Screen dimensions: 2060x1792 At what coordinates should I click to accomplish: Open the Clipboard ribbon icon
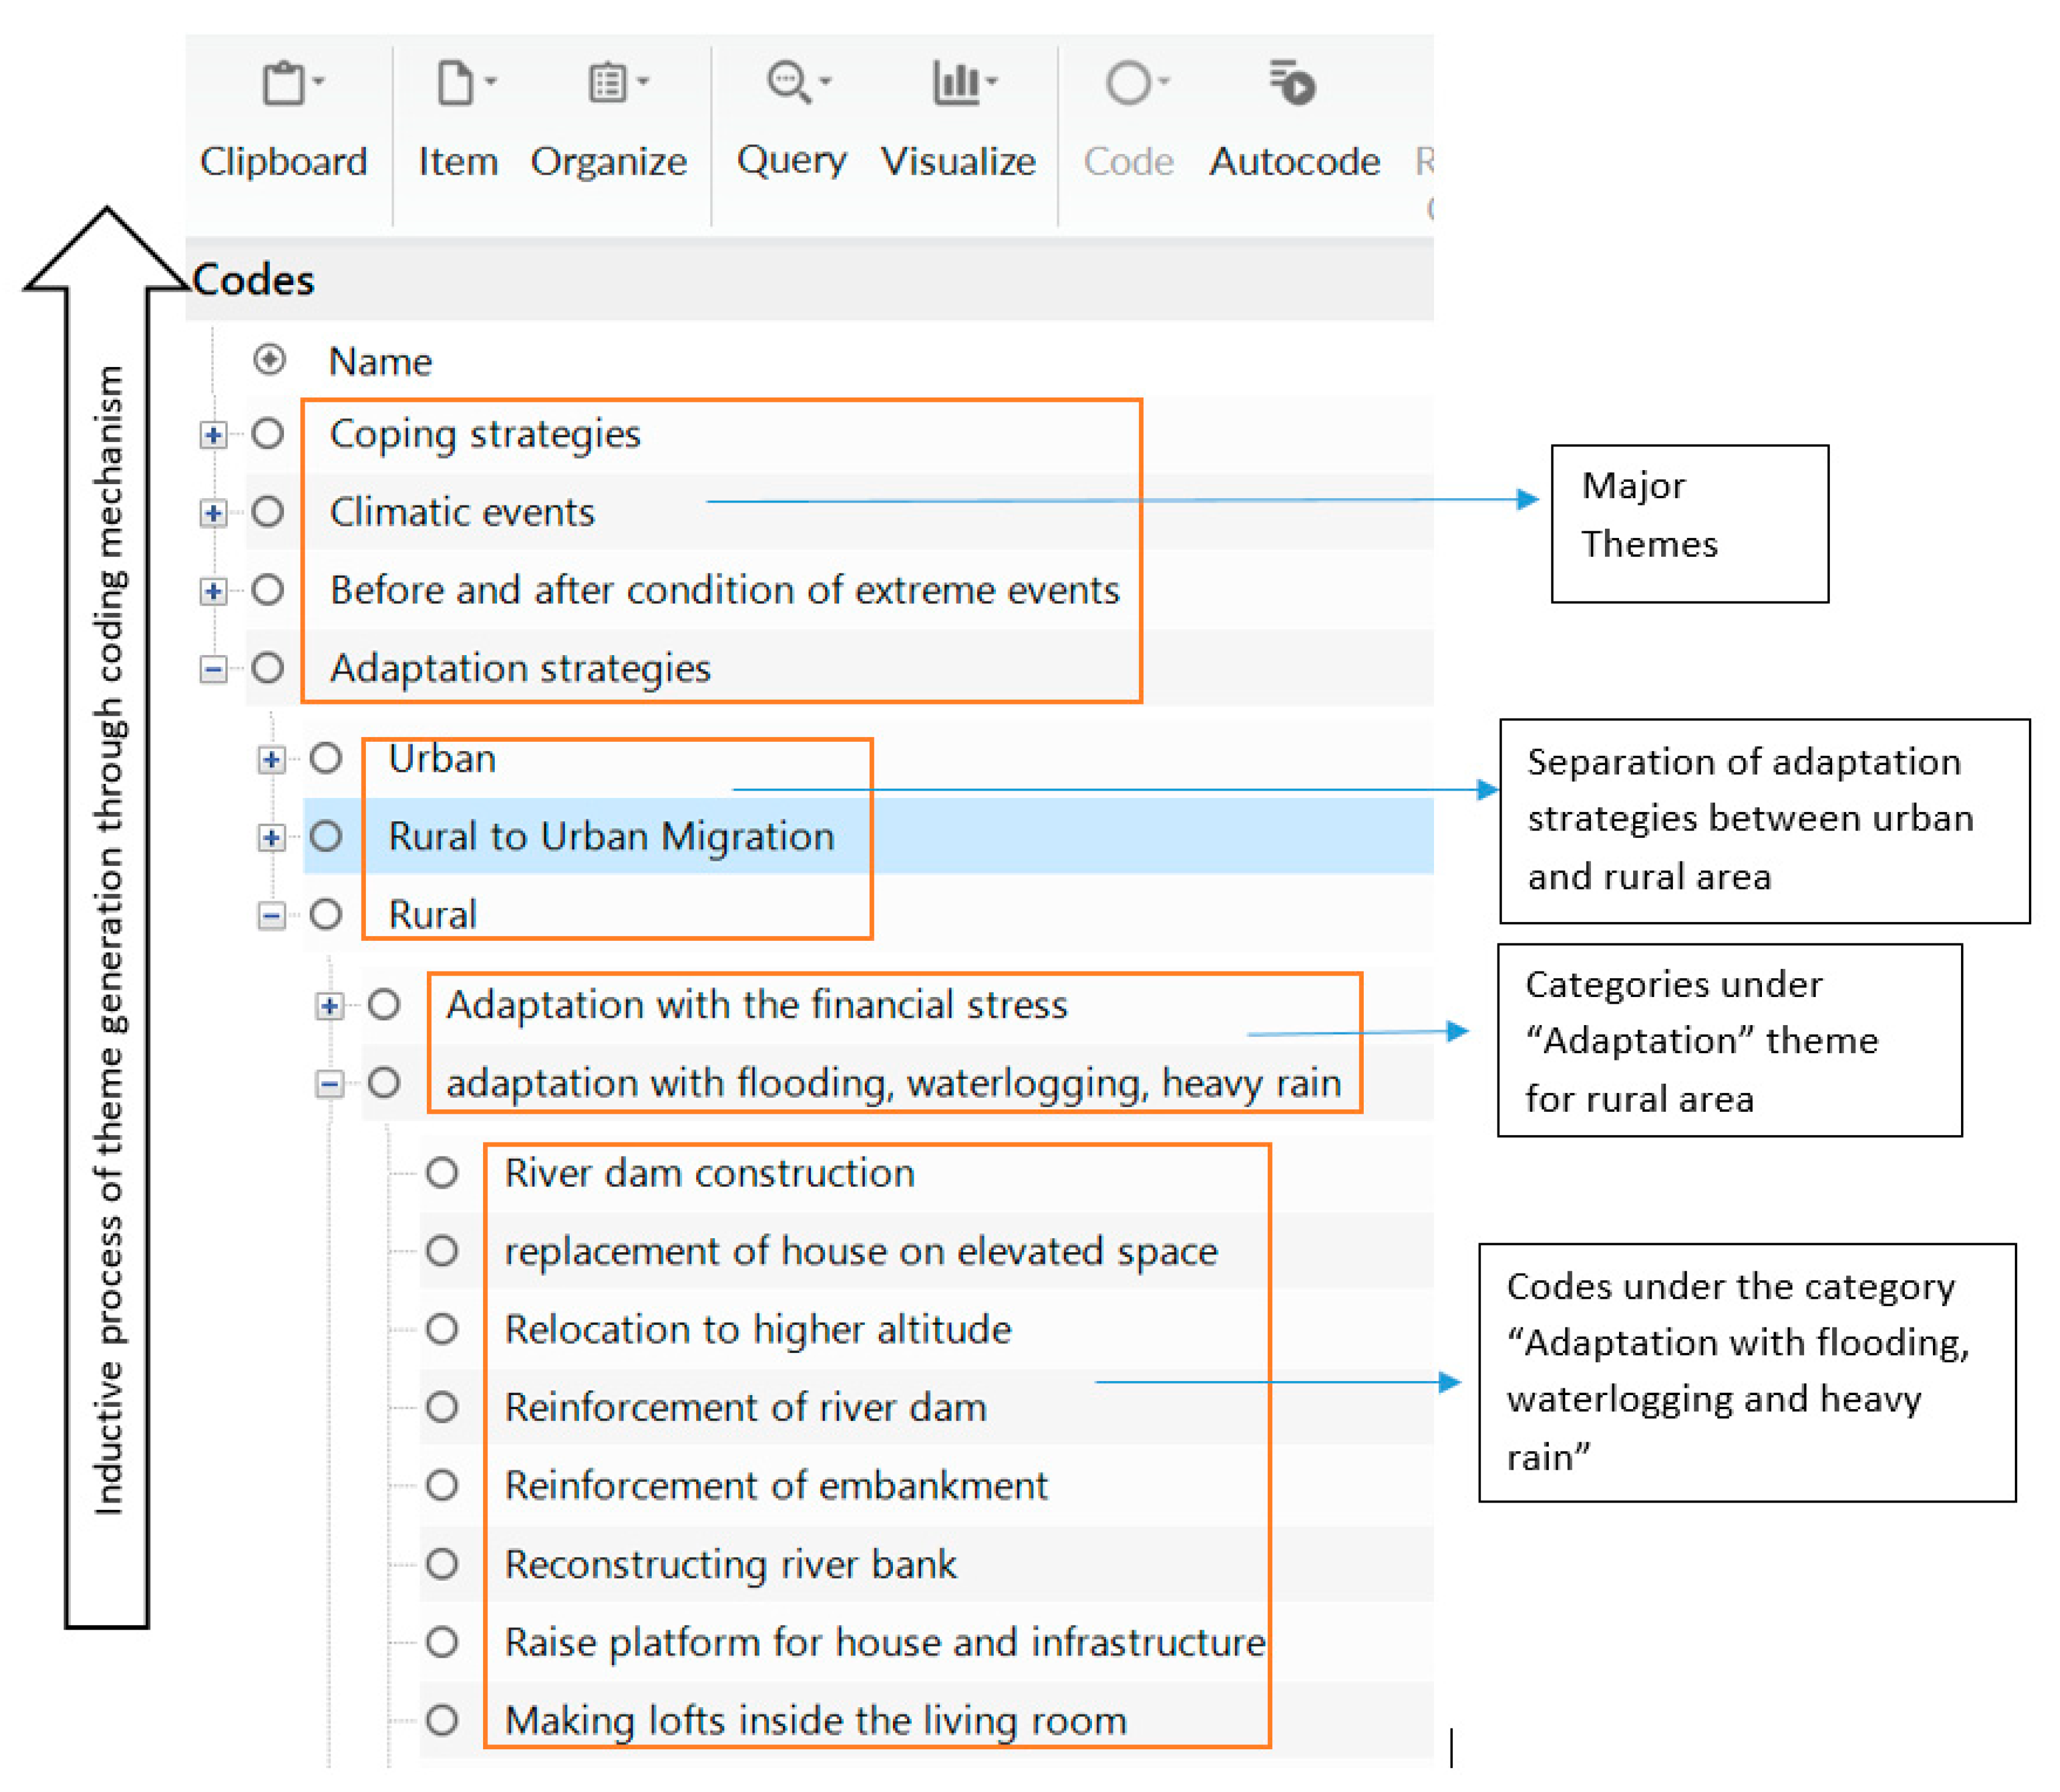(x=284, y=84)
